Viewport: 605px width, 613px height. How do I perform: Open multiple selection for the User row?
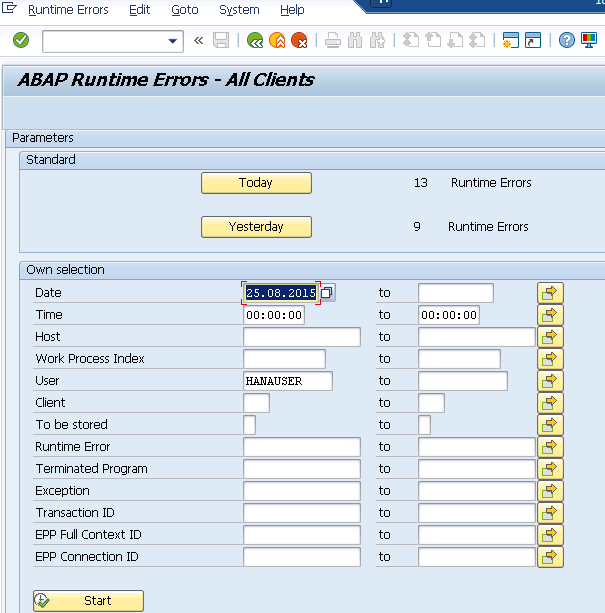point(550,381)
